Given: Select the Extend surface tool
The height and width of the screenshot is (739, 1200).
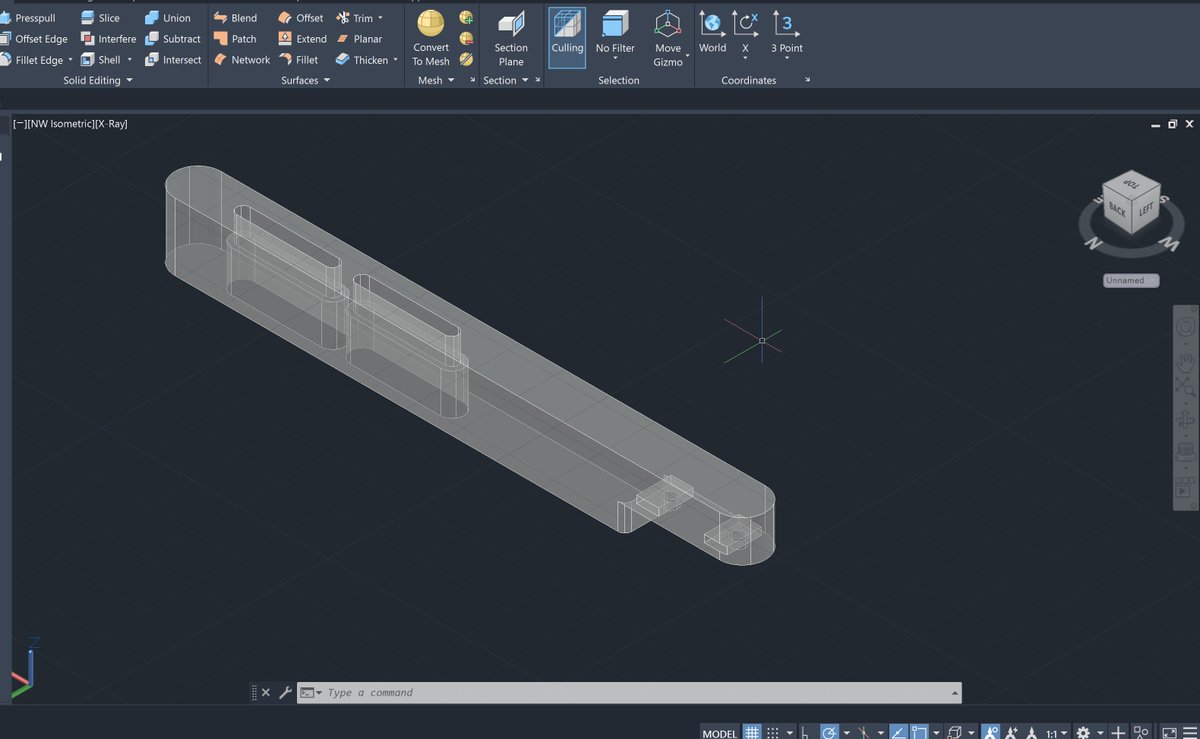Looking at the screenshot, I should [x=302, y=39].
